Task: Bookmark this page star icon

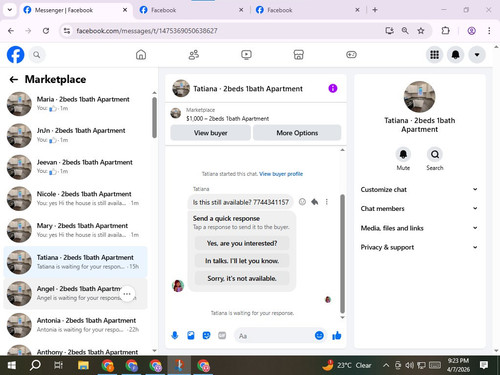Action: 421,31
